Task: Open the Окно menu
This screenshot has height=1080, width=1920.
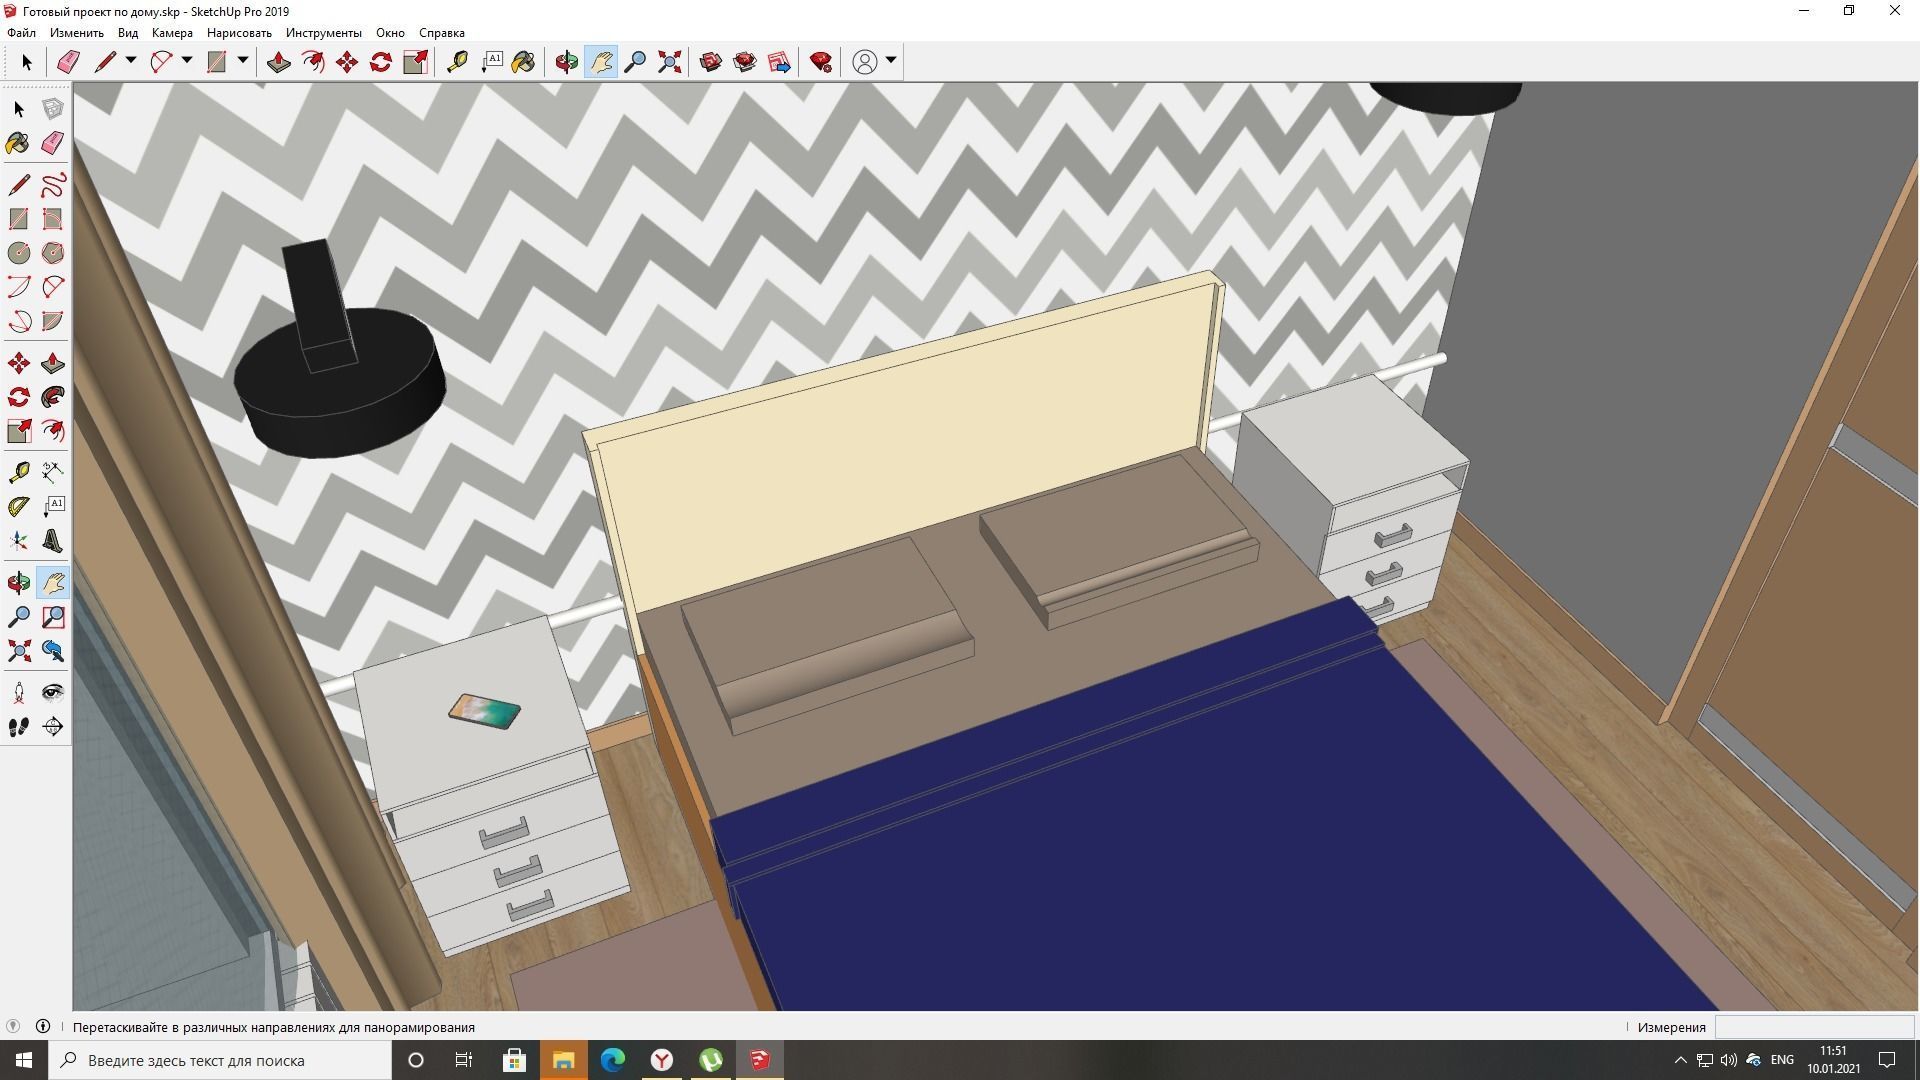Action: point(390,33)
